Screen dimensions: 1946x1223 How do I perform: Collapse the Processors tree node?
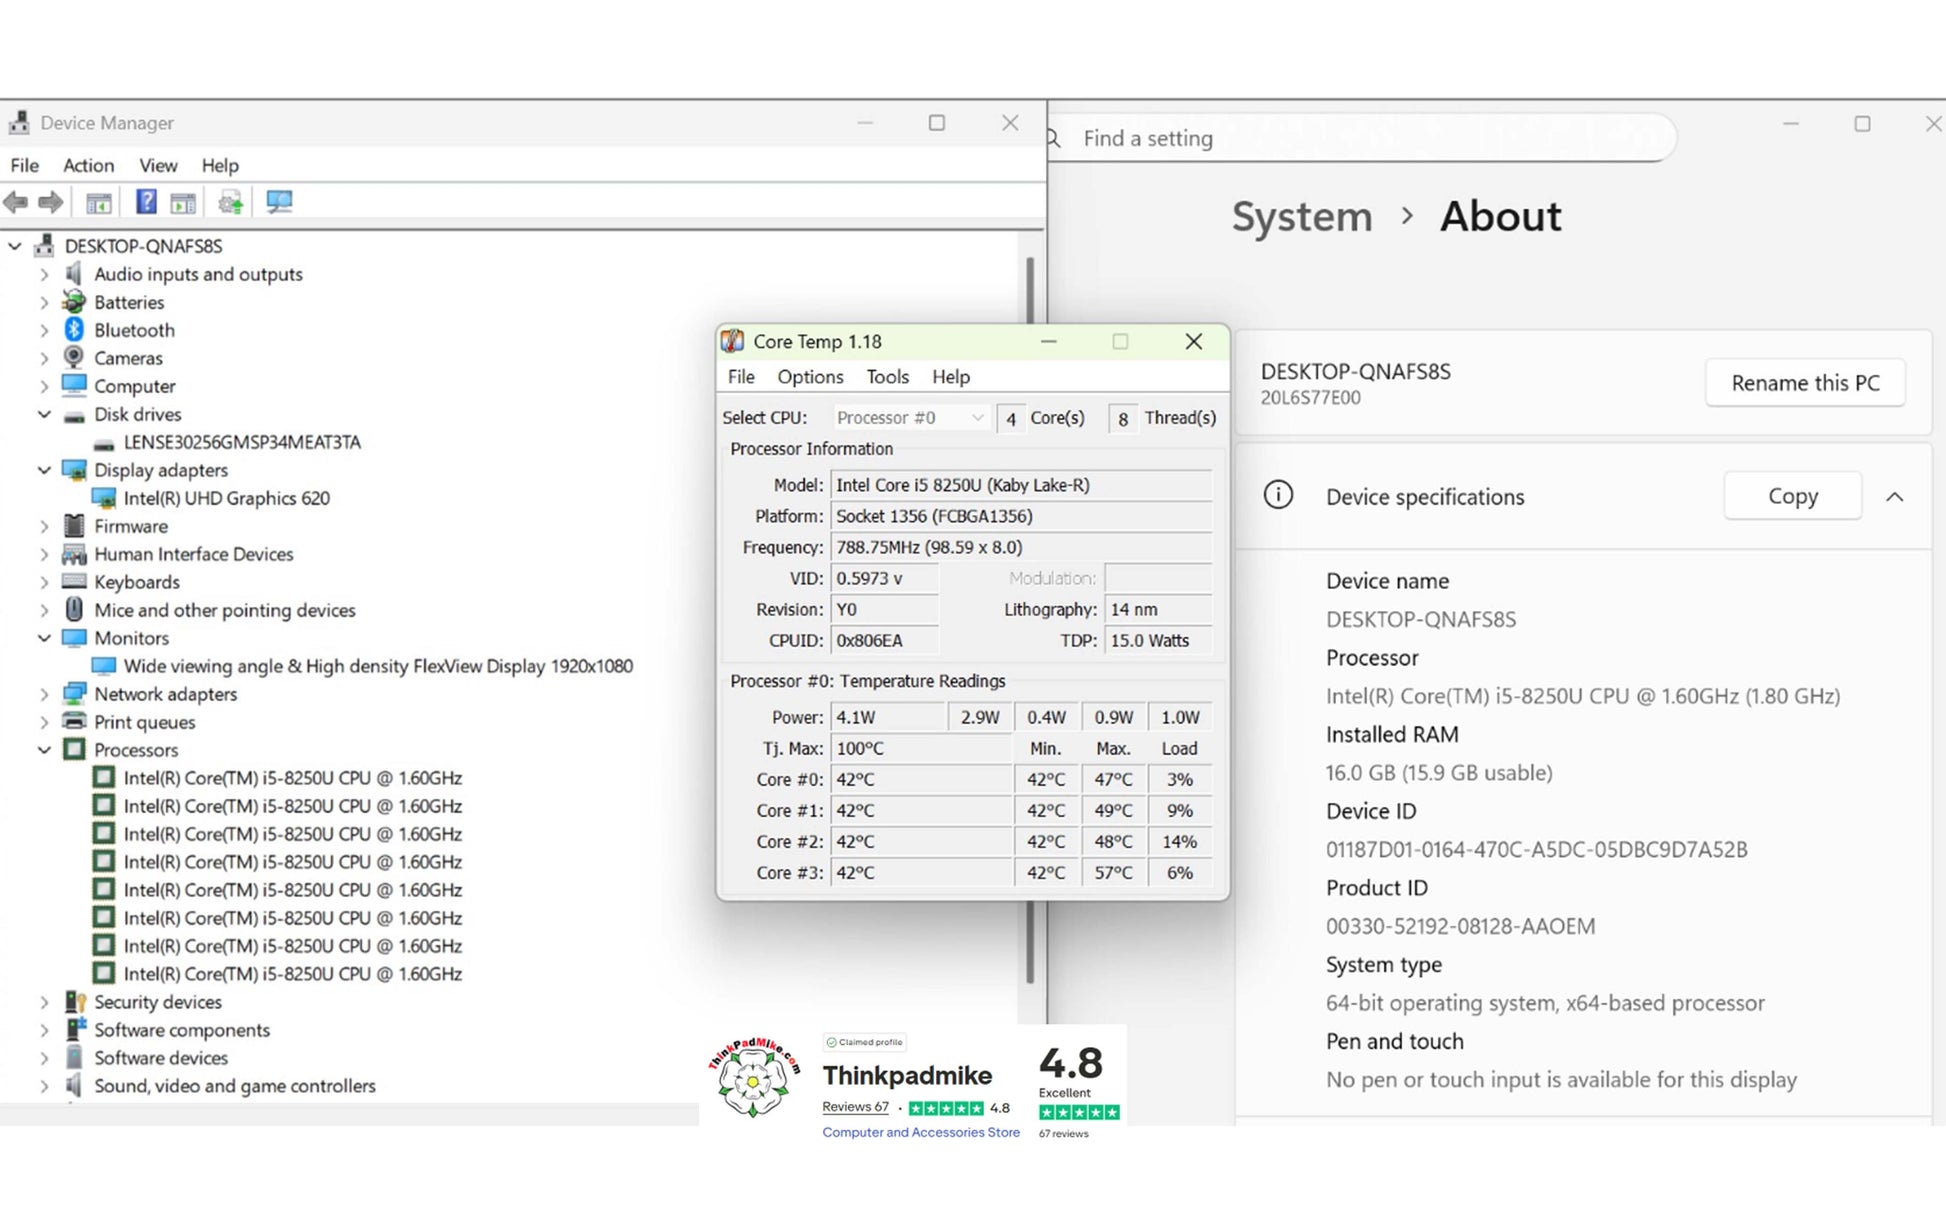coord(44,750)
